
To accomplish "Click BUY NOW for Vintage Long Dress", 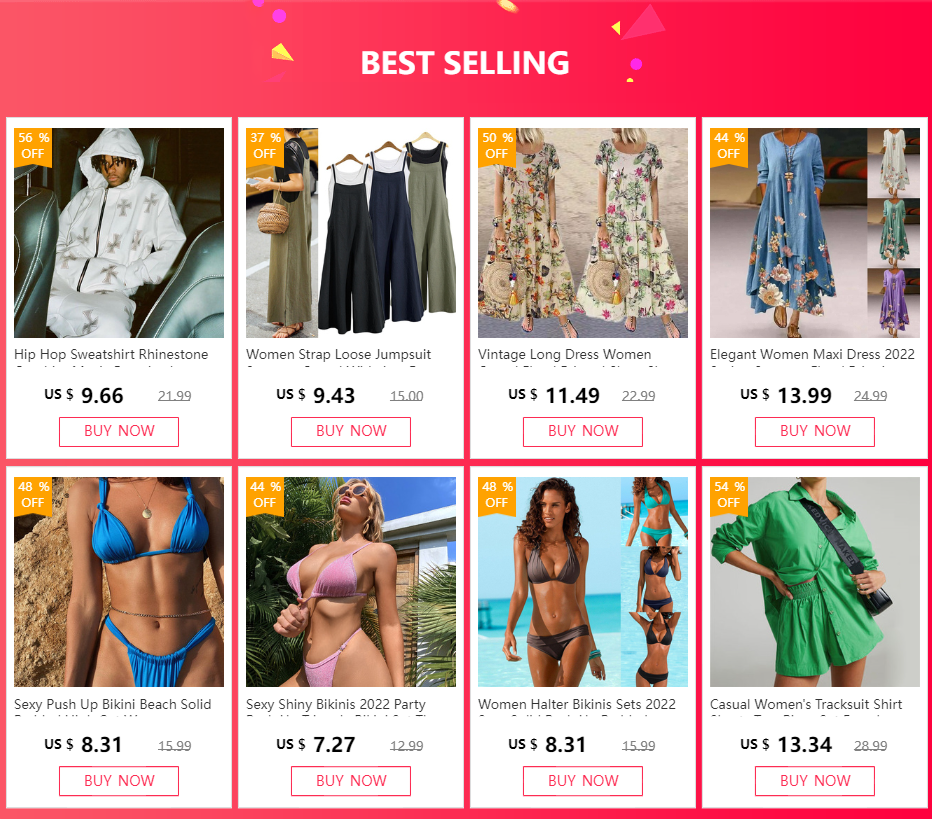I will (582, 431).
